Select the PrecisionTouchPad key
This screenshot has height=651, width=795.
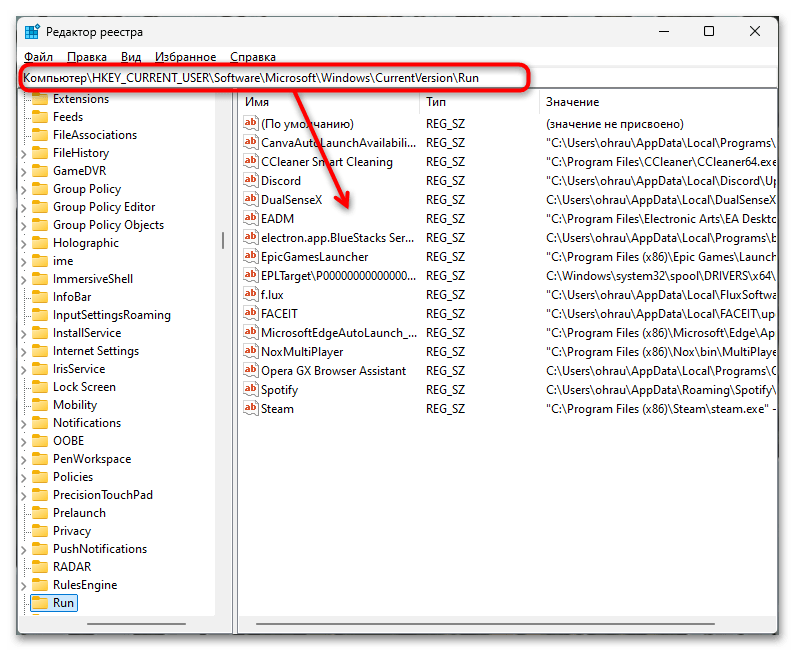pos(102,495)
